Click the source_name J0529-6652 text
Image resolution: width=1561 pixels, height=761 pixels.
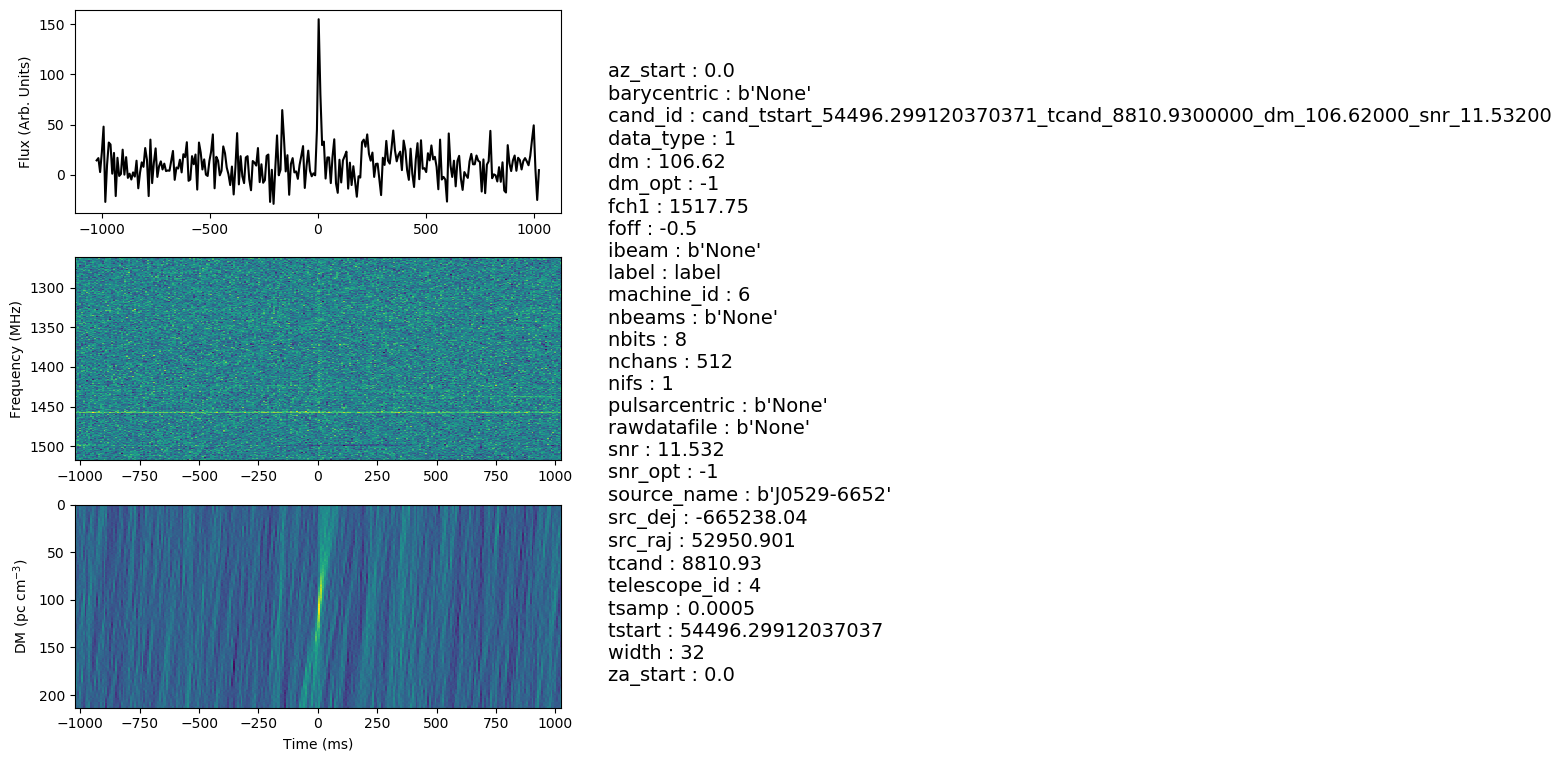[x=749, y=495]
